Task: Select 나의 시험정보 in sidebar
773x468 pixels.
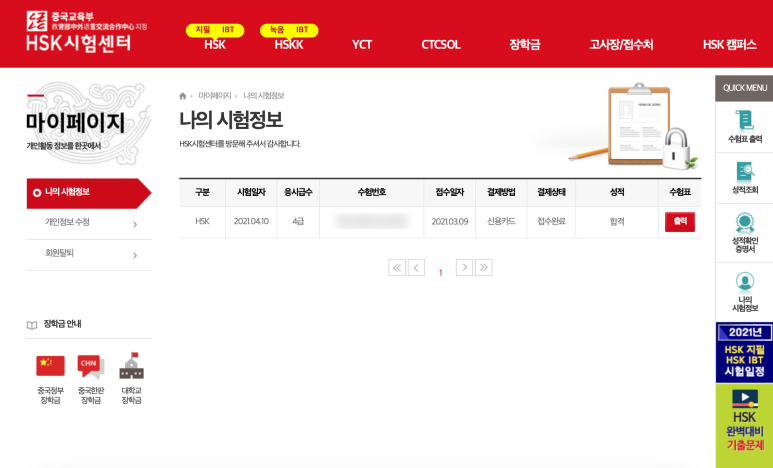Action: [x=89, y=193]
